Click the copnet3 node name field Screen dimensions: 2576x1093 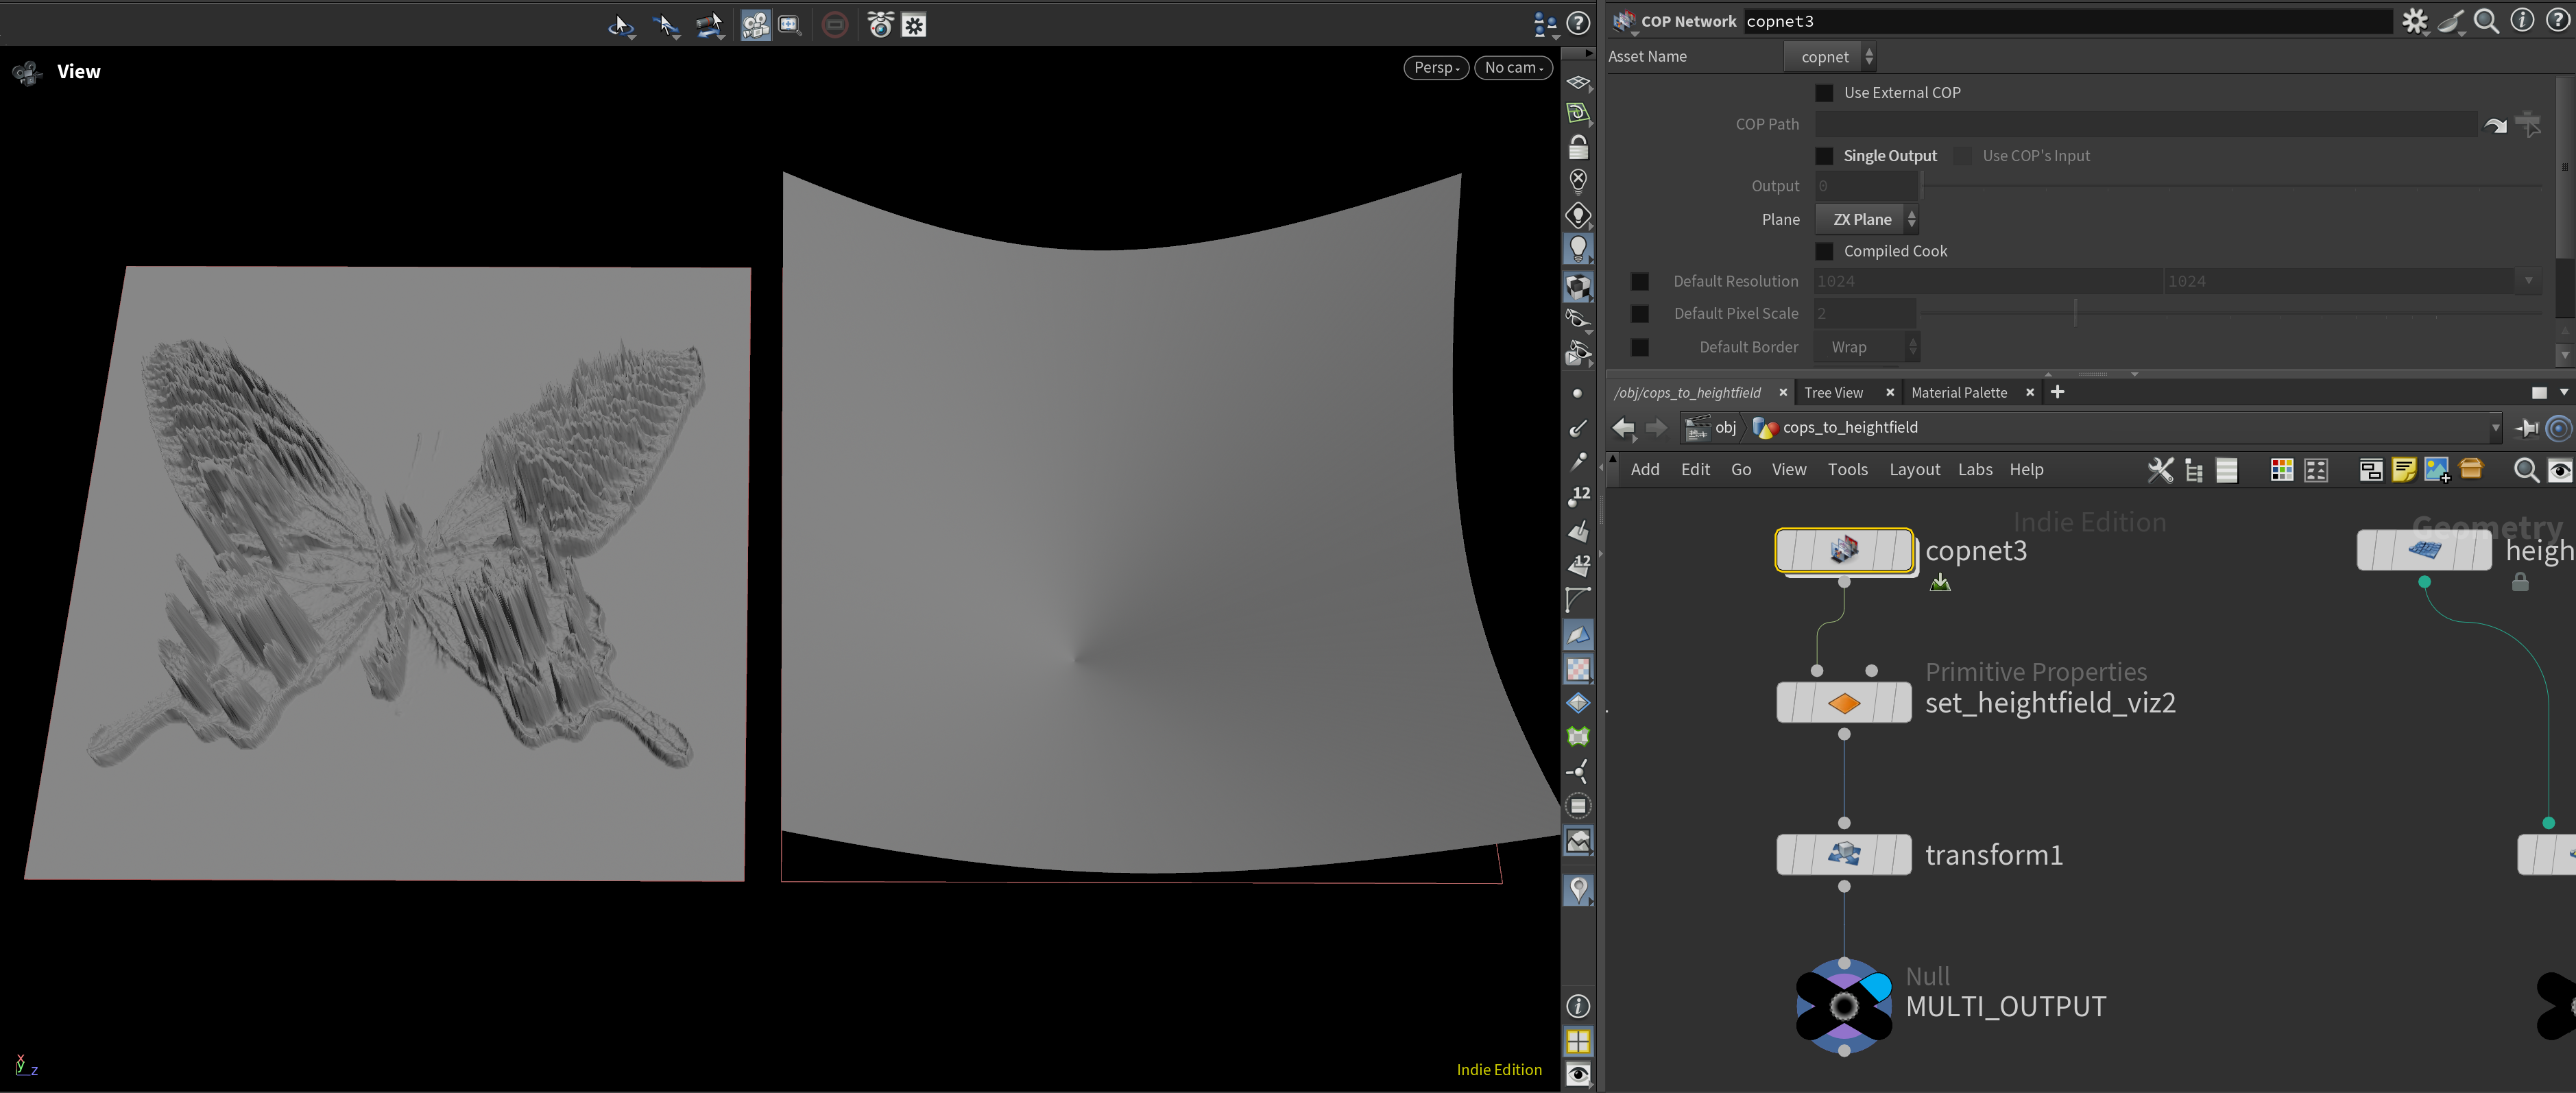click(x=2066, y=21)
